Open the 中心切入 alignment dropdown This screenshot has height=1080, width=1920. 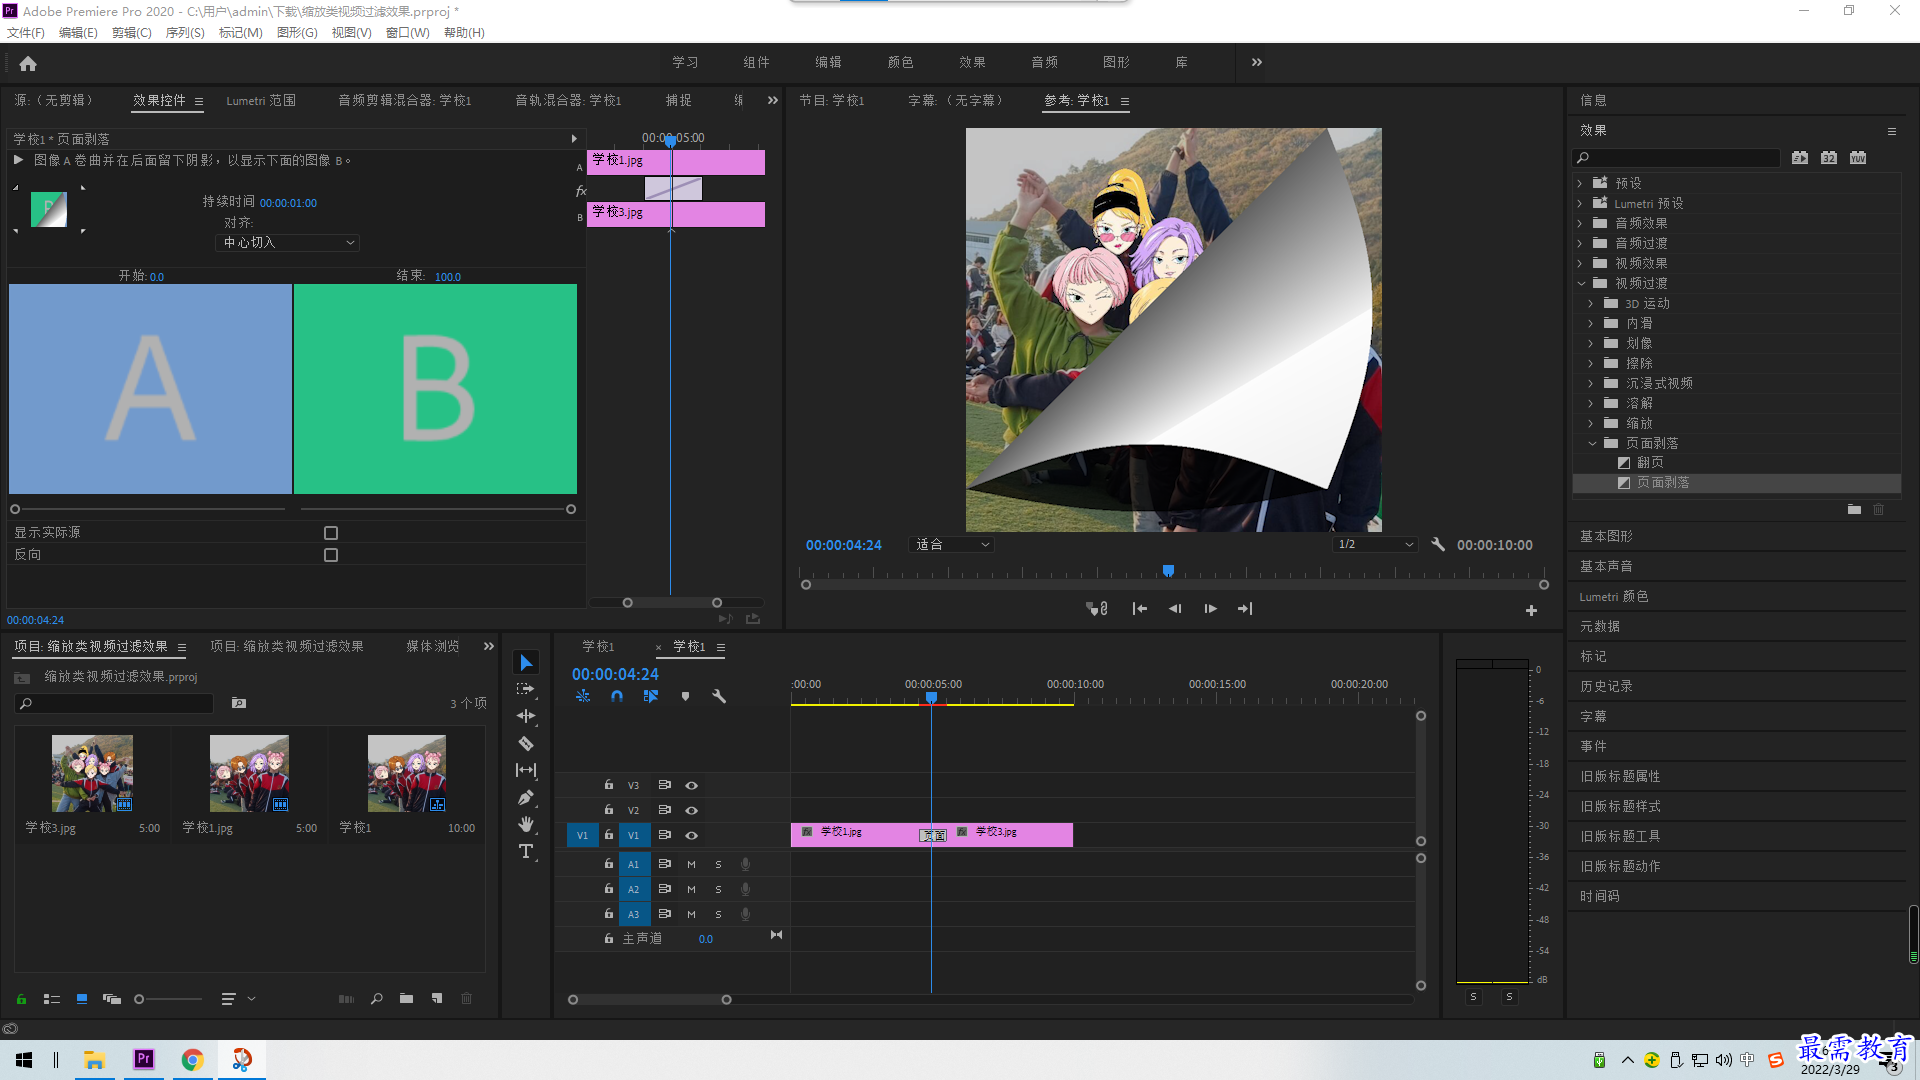(287, 243)
